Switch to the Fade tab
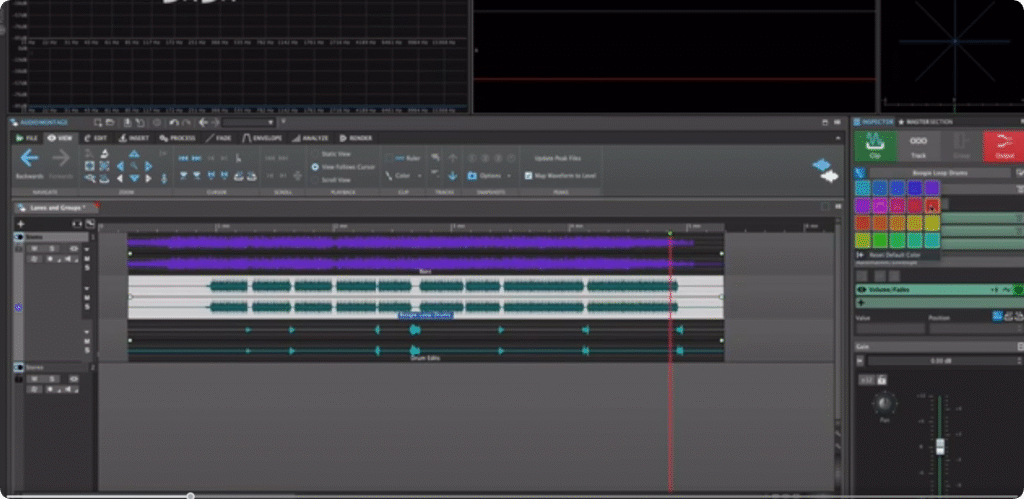 (x=218, y=138)
